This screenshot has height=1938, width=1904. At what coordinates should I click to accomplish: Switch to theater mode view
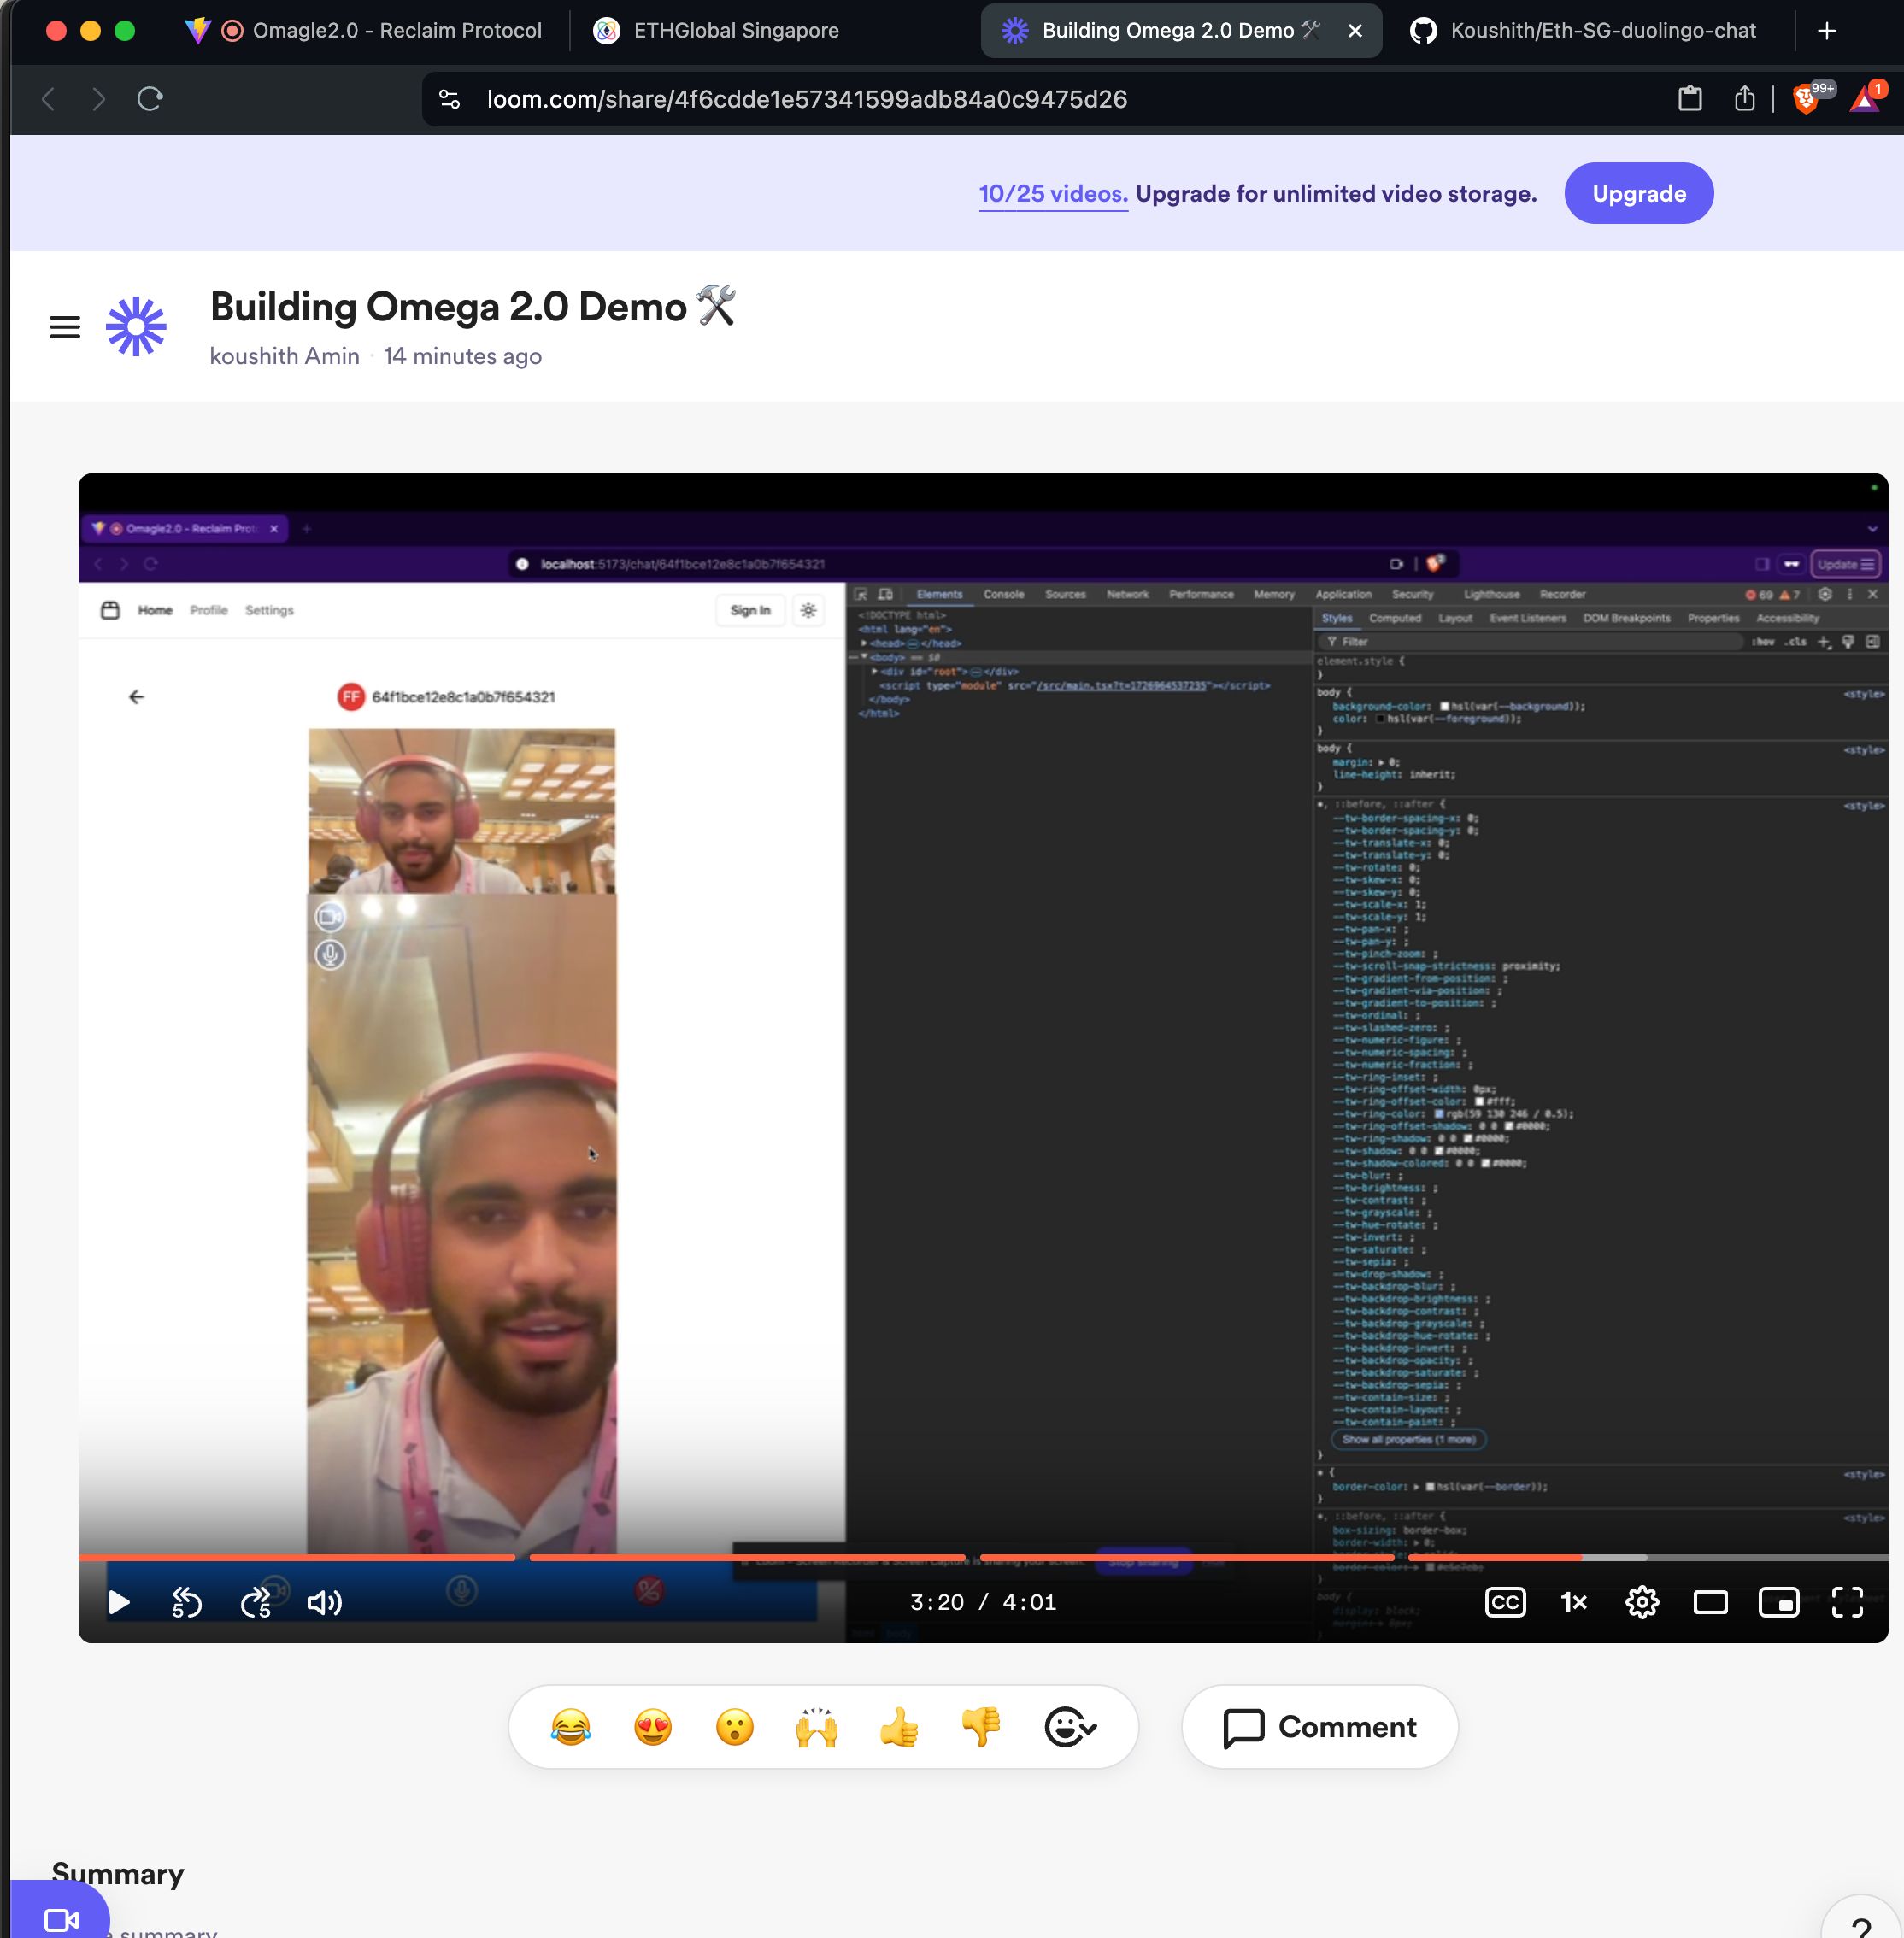point(1710,1602)
